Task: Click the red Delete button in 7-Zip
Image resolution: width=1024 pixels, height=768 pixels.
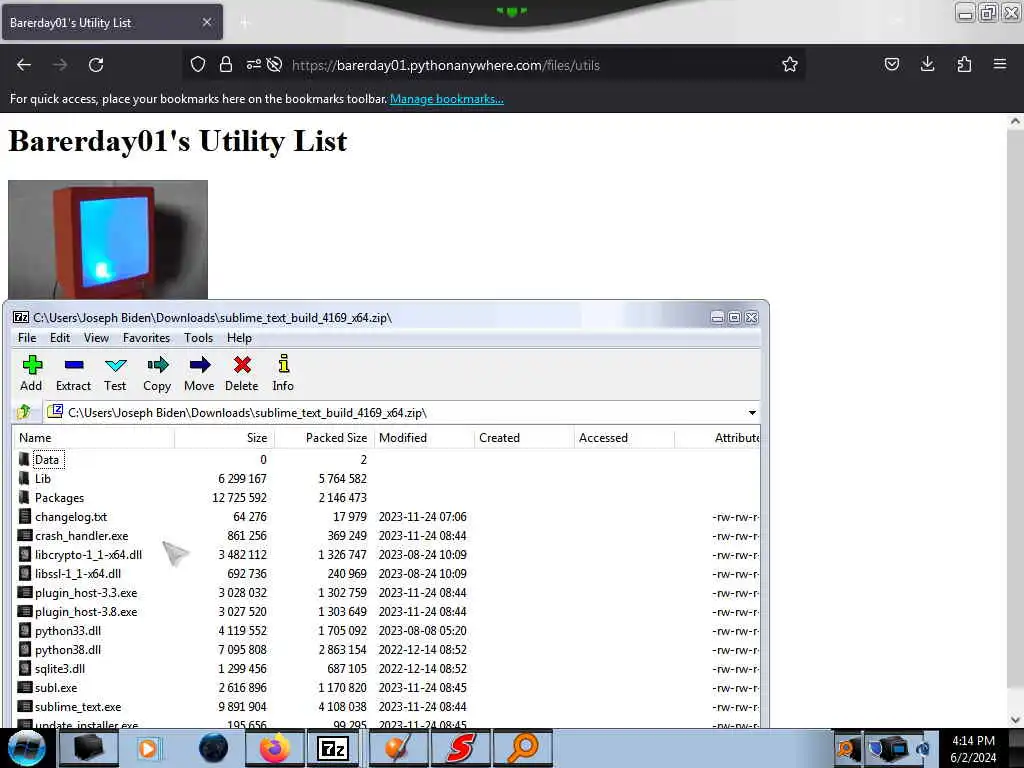Action: tap(242, 374)
